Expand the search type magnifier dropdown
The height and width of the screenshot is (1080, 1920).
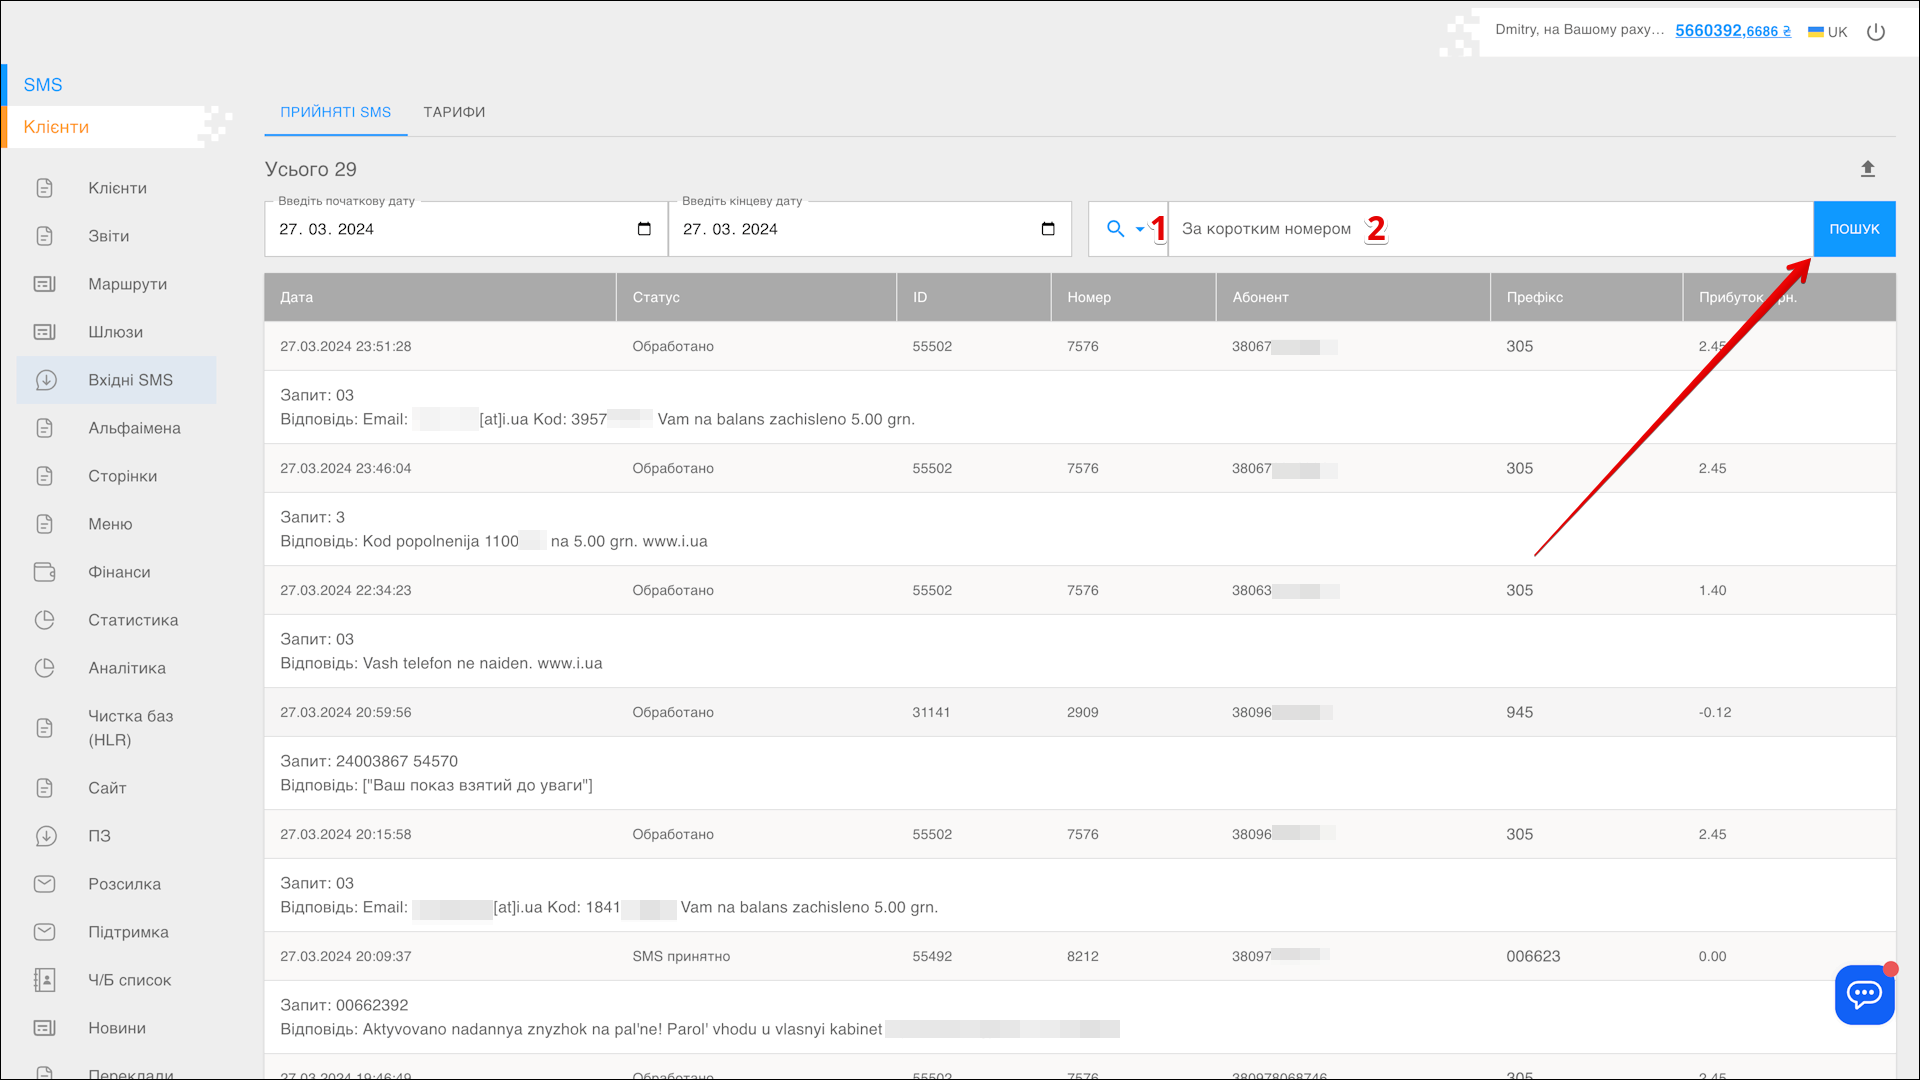1125,229
